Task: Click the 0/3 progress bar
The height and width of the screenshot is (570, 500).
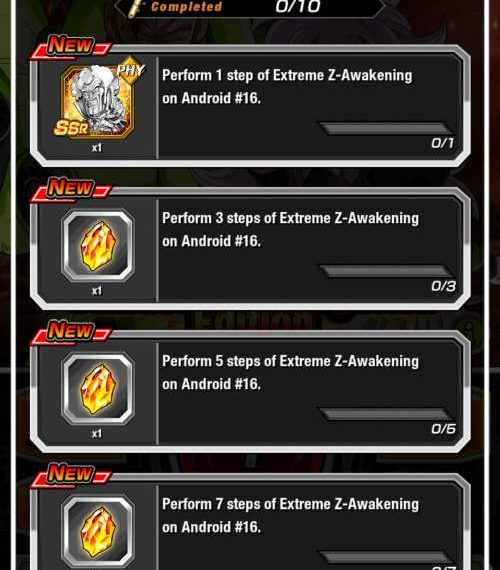Action: click(386, 271)
